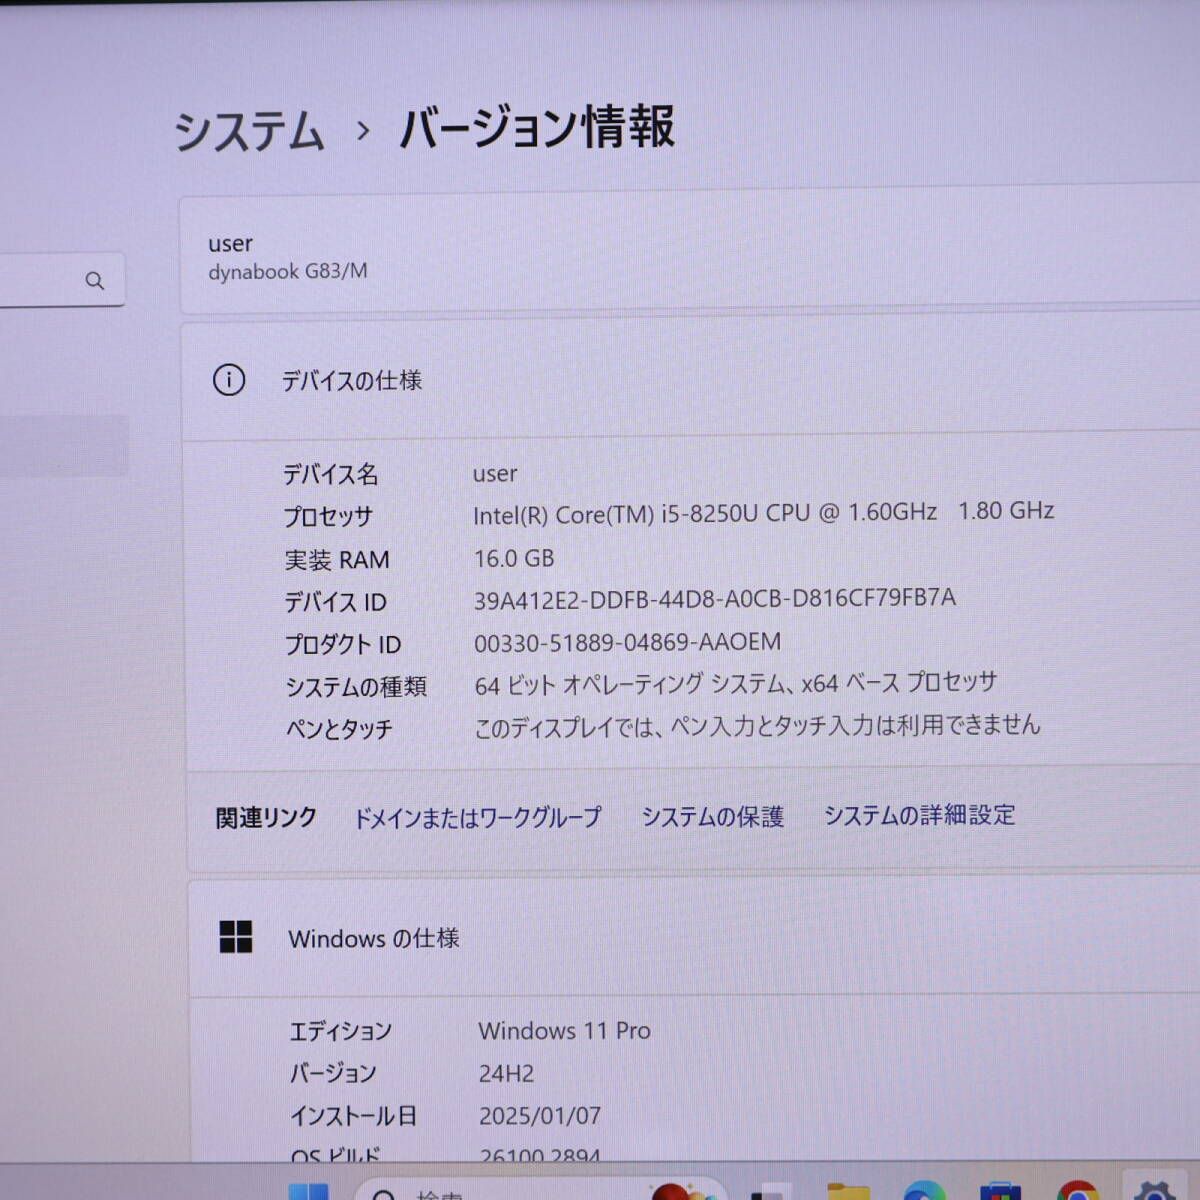This screenshot has height=1200, width=1200.
Task: Click the taskbar 検索 search box
Action: click(540, 1189)
